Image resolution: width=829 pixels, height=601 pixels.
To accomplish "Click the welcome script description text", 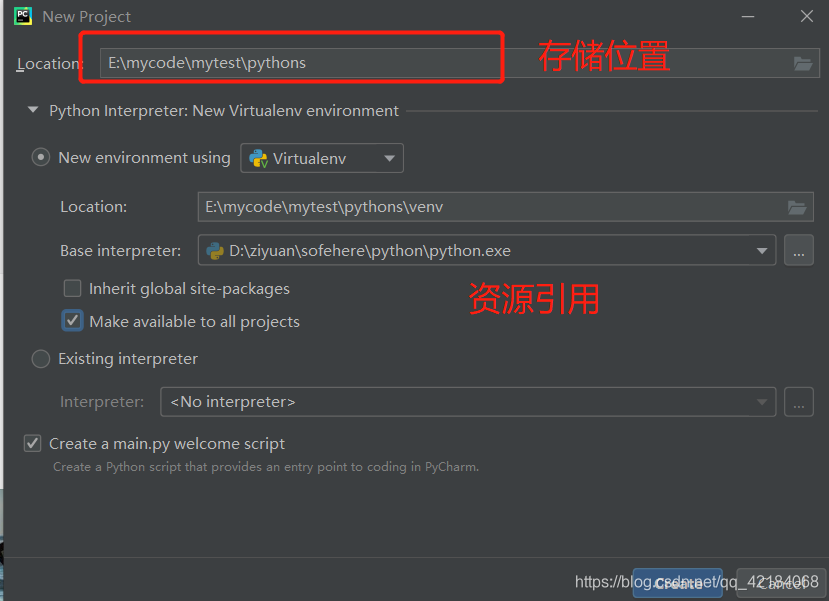I will click(x=266, y=467).
